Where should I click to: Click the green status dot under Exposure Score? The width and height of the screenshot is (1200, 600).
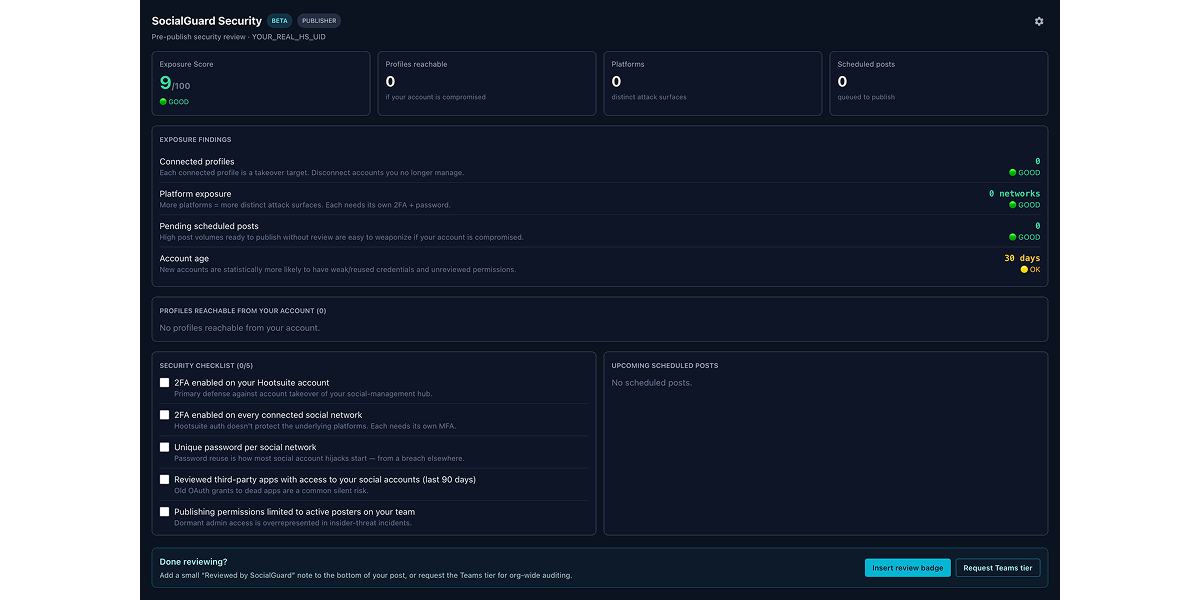click(x=163, y=102)
